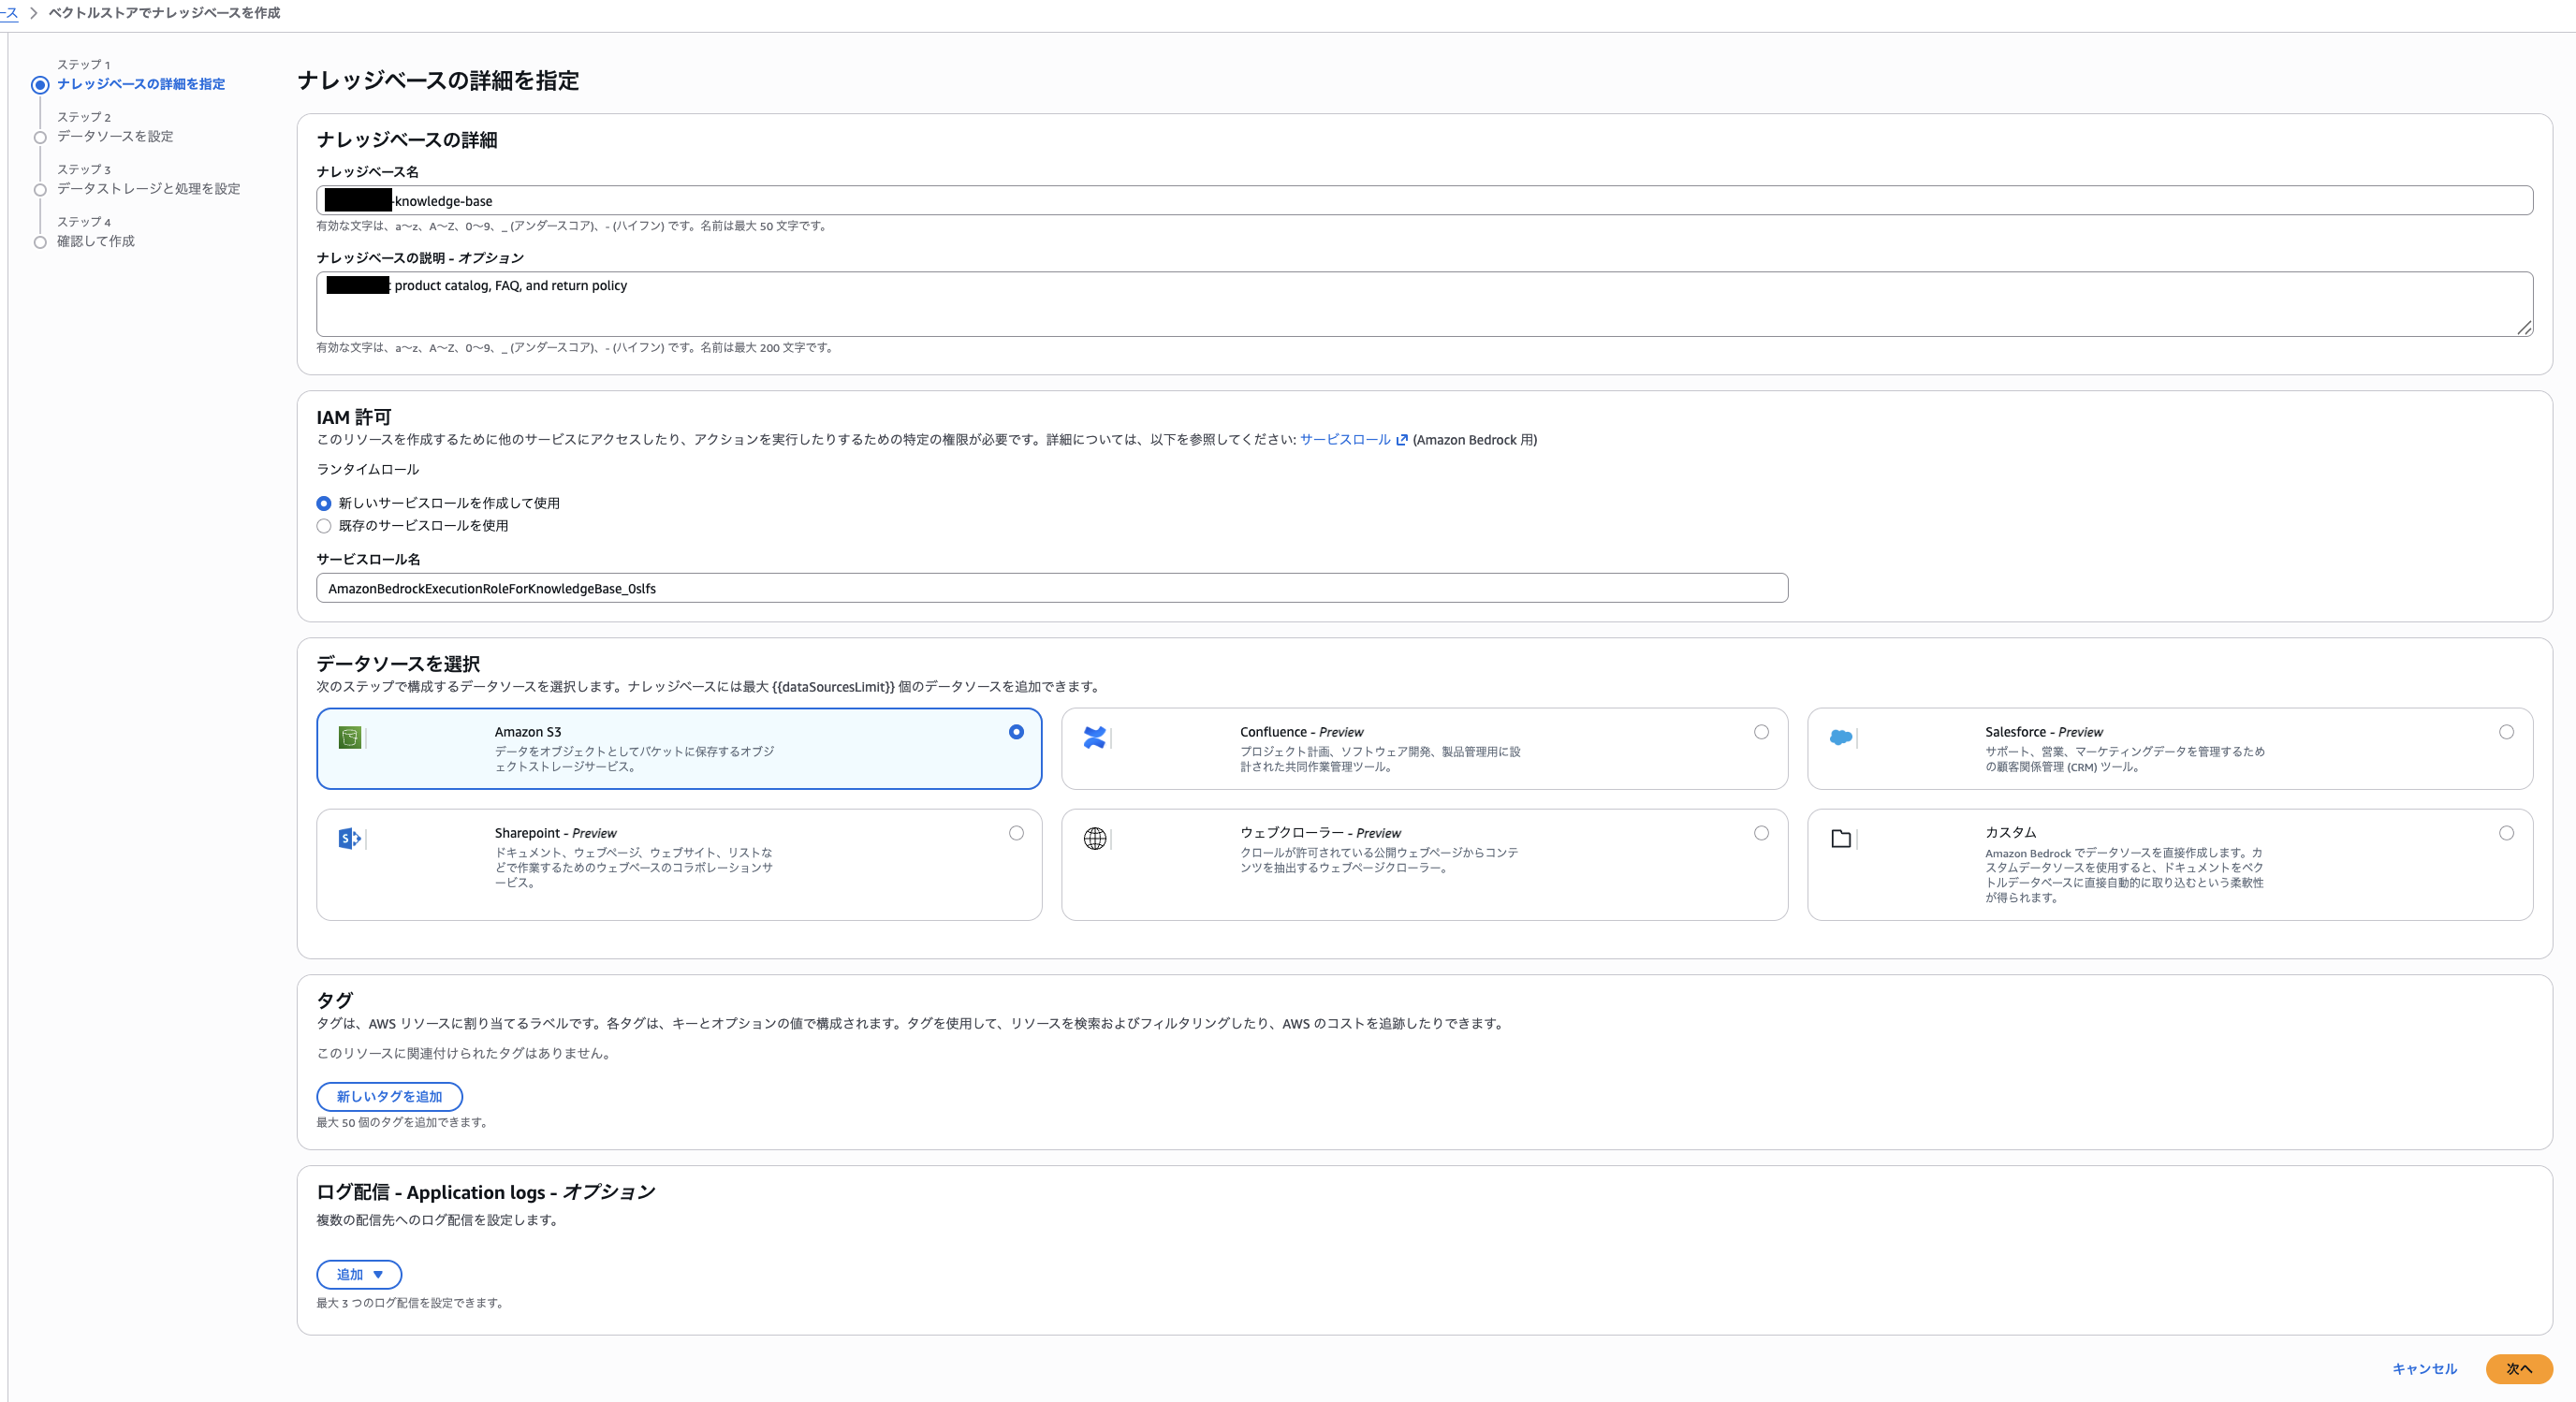The image size is (2576, 1402).
Task: Open the 追加 dropdown for log delivery
Action: point(358,1274)
